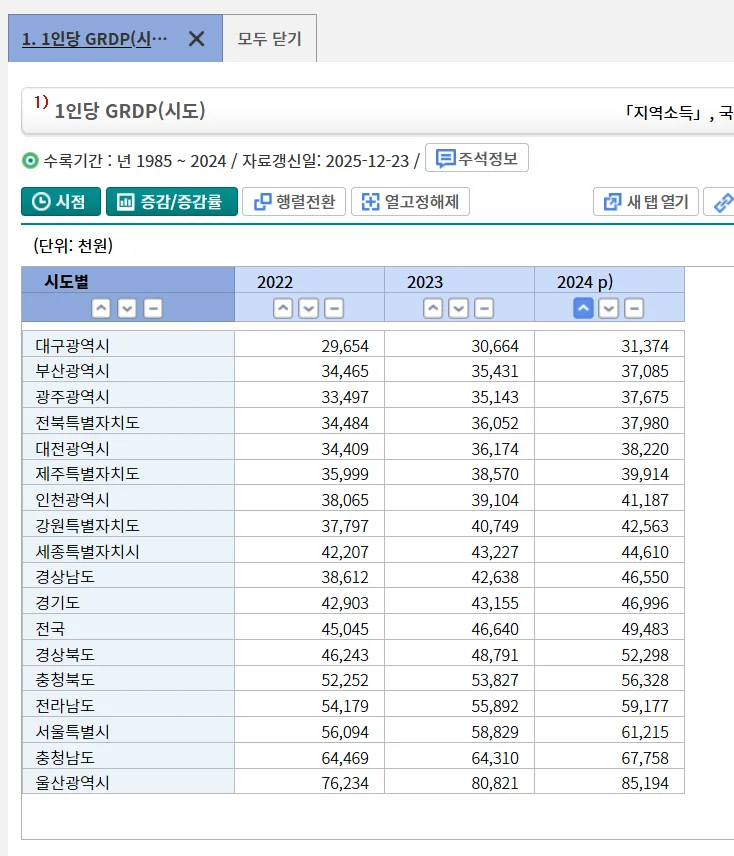Sort the 2024 p) column descending

(x=608, y=308)
